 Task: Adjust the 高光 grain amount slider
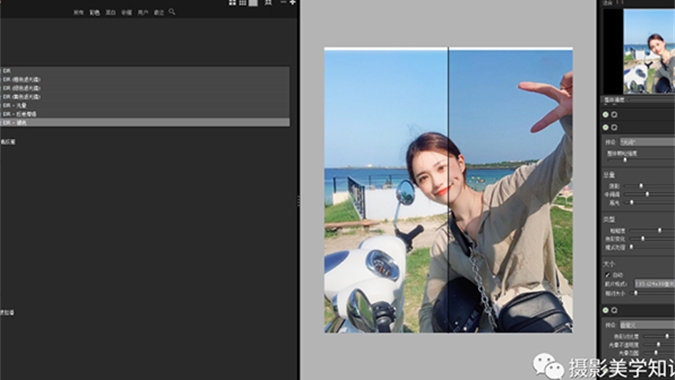(x=632, y=202)
